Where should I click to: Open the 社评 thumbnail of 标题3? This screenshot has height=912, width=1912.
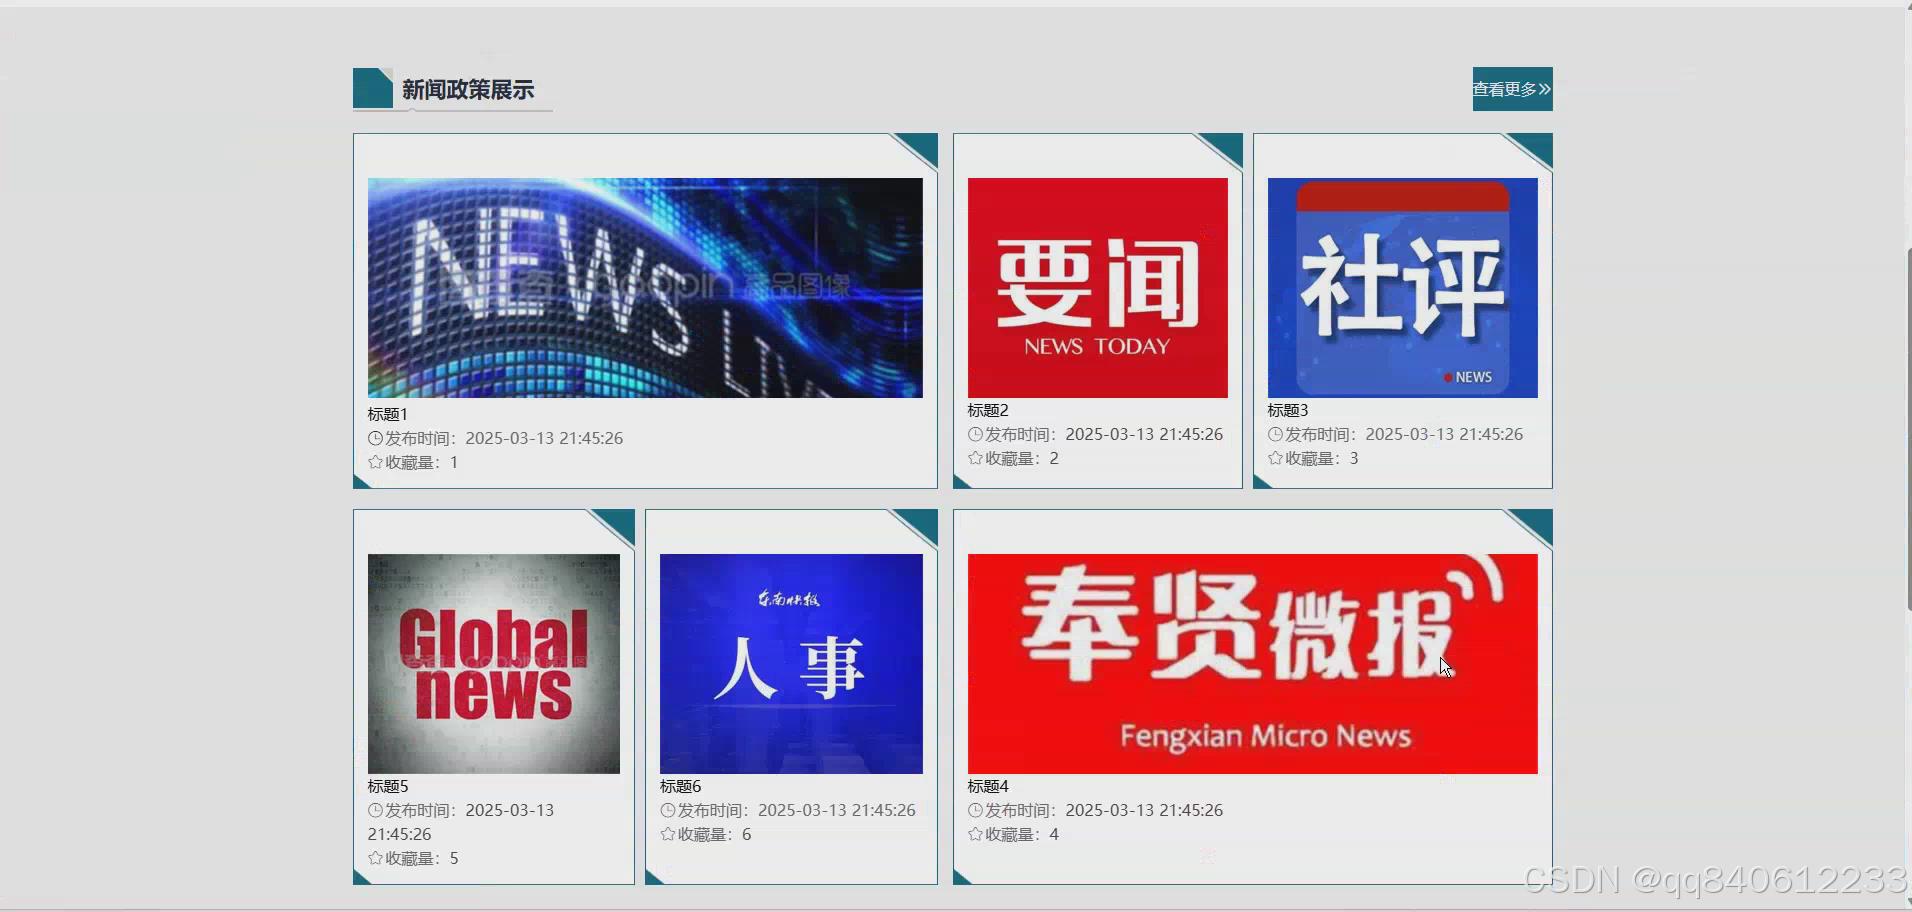[x=1402, y=288]
